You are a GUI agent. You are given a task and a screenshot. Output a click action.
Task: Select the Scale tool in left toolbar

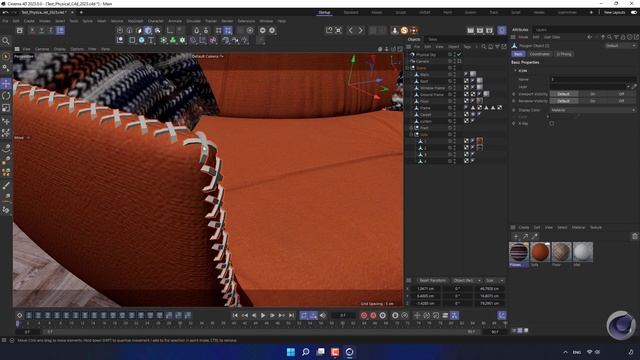click(6, 108)
